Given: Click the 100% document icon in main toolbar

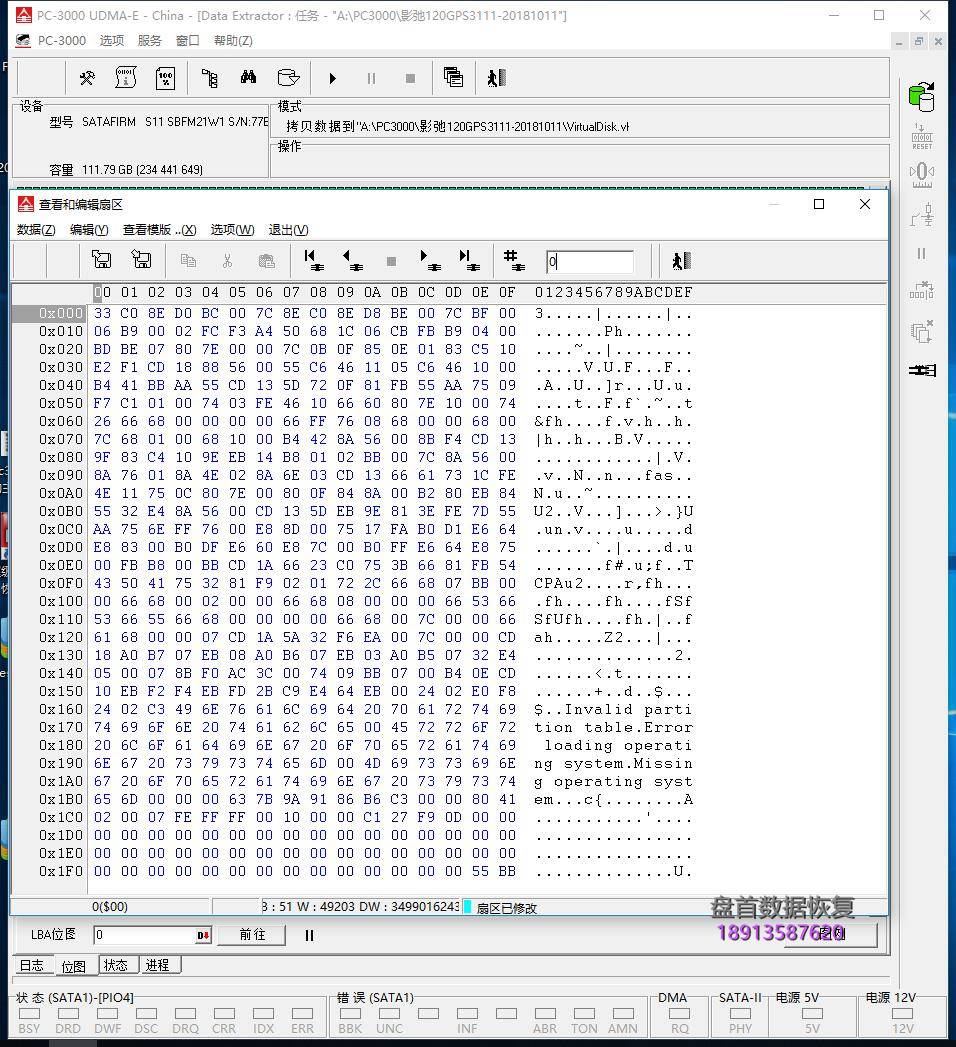Looking at the screenshot, I should pyautogui.click(x=165, y=78).
